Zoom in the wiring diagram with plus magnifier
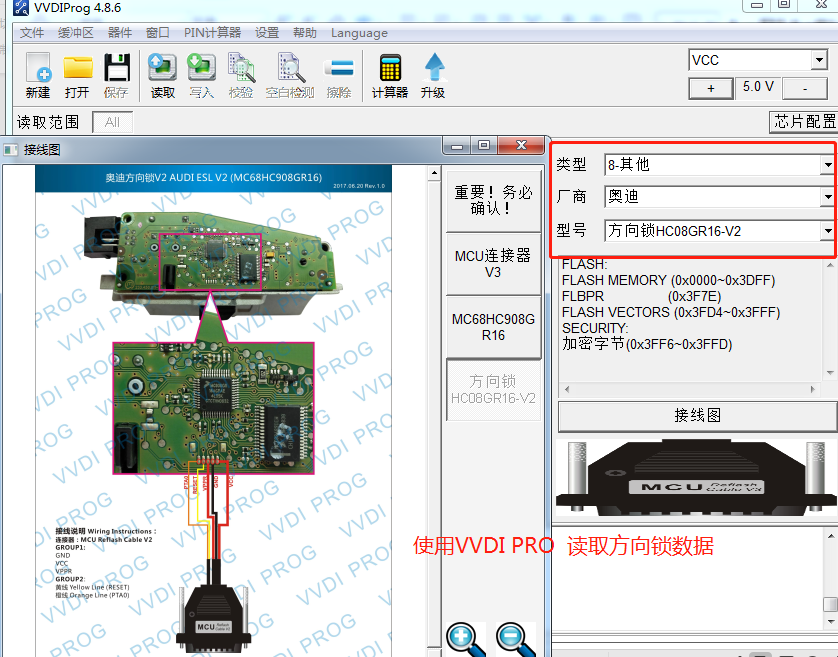This screenshot has height=657, width=838. (x=464, y=639)
